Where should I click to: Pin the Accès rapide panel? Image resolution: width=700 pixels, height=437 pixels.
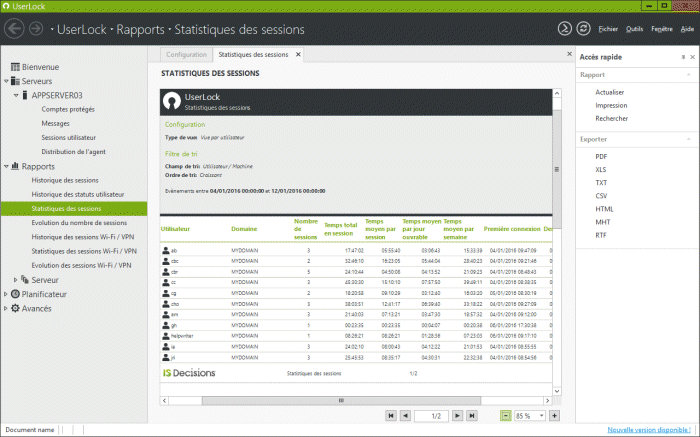[683, 57]
